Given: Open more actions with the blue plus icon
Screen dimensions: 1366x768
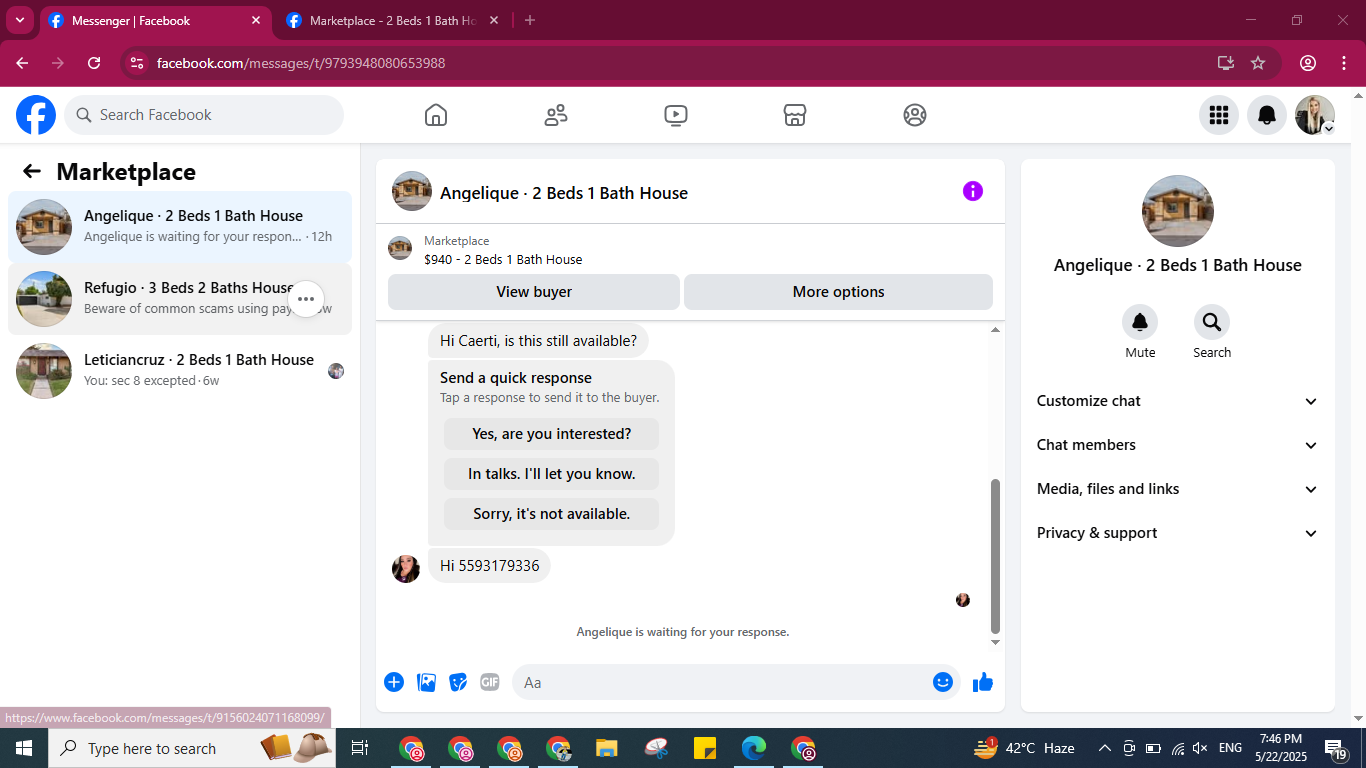Looking at the screenshot, I should tap(394, 682).
